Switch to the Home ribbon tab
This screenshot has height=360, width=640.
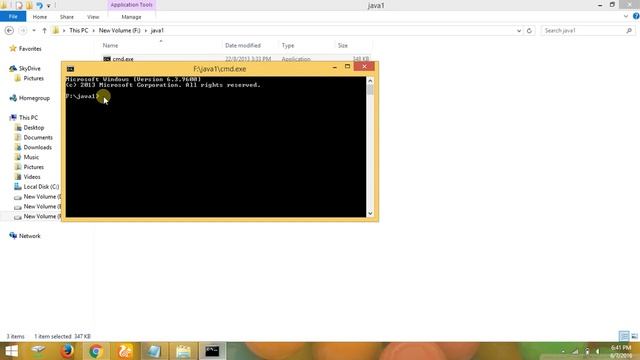tap(40, 17)
